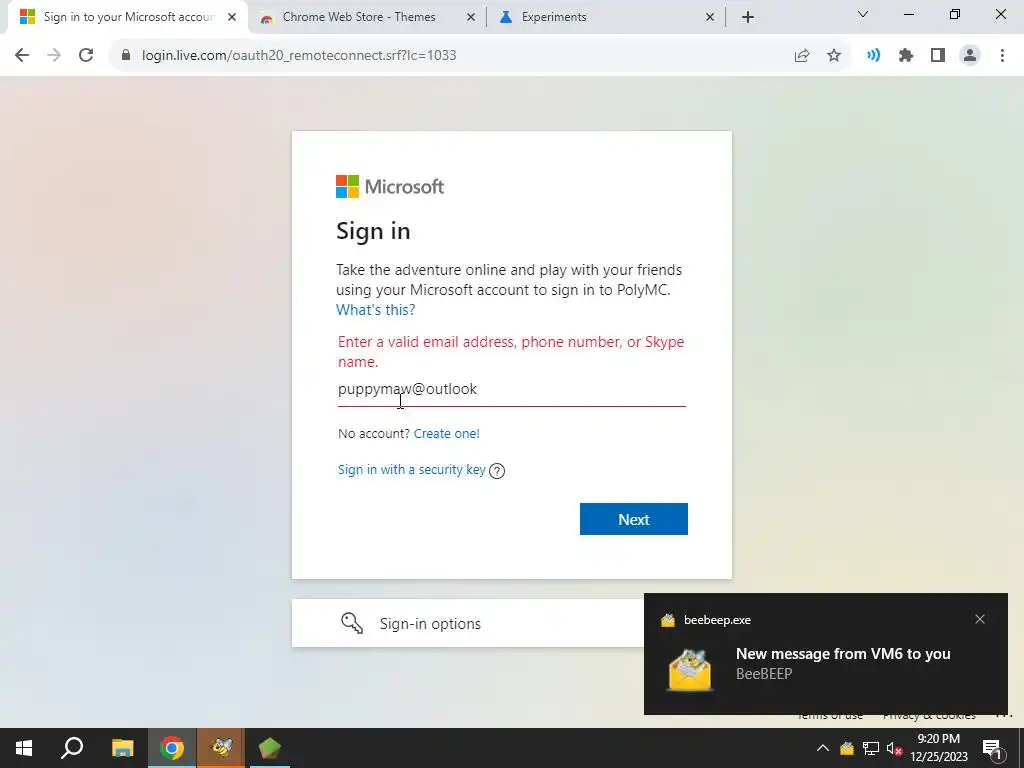
Task: Open BeeBEEP from the taskbar
Action: (x=221, y=748)
